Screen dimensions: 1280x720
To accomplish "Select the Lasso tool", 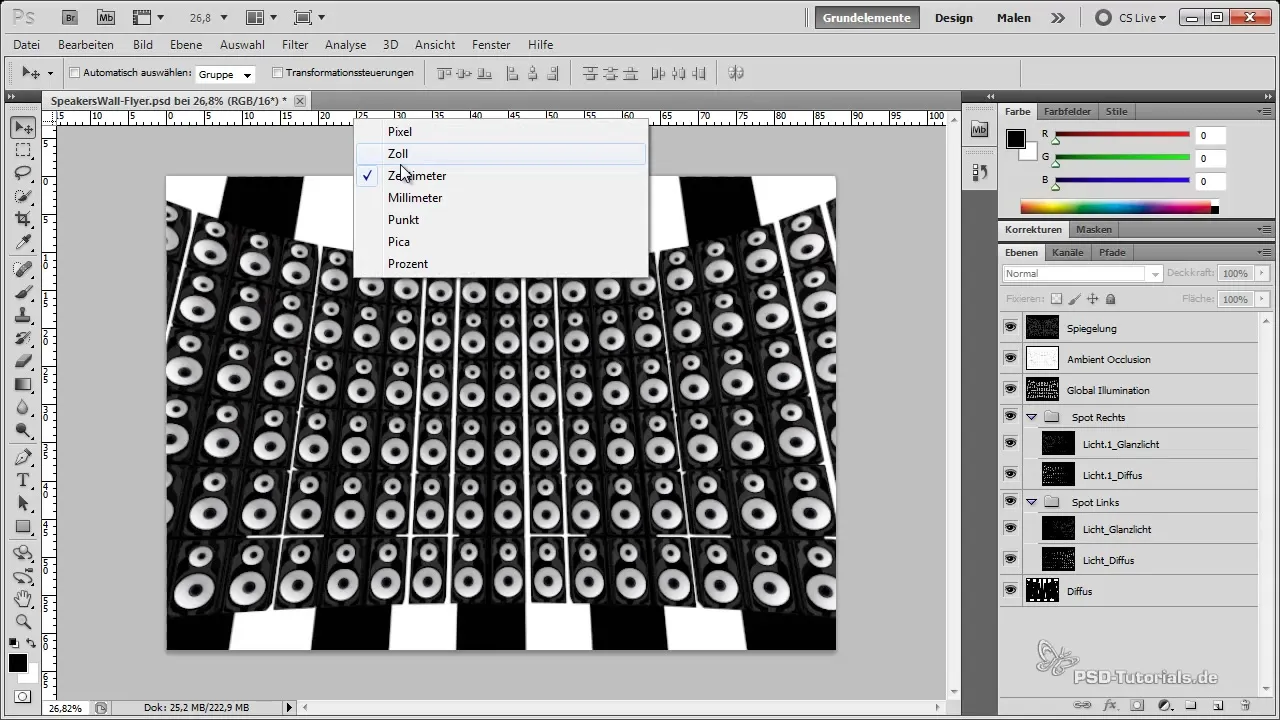I will click(x=23, y=172).
